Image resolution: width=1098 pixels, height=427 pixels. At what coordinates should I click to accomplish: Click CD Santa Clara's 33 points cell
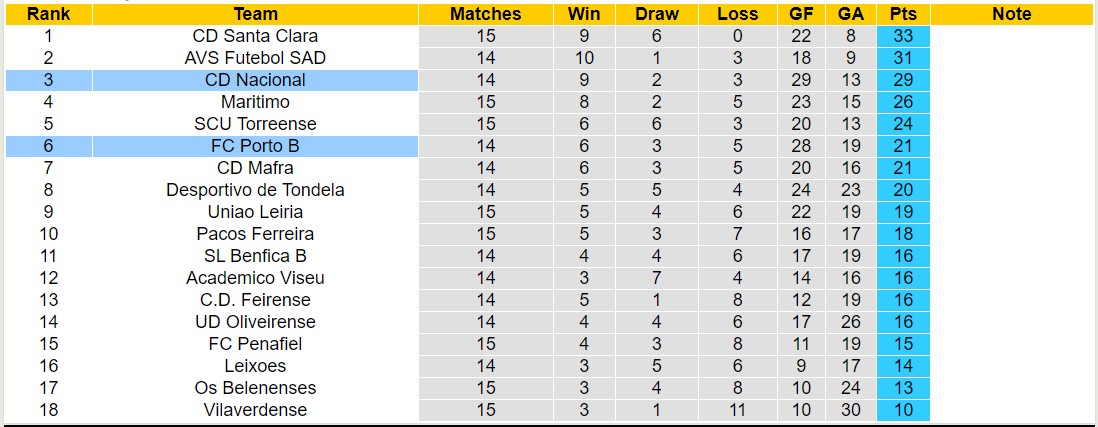coord(904,36)
